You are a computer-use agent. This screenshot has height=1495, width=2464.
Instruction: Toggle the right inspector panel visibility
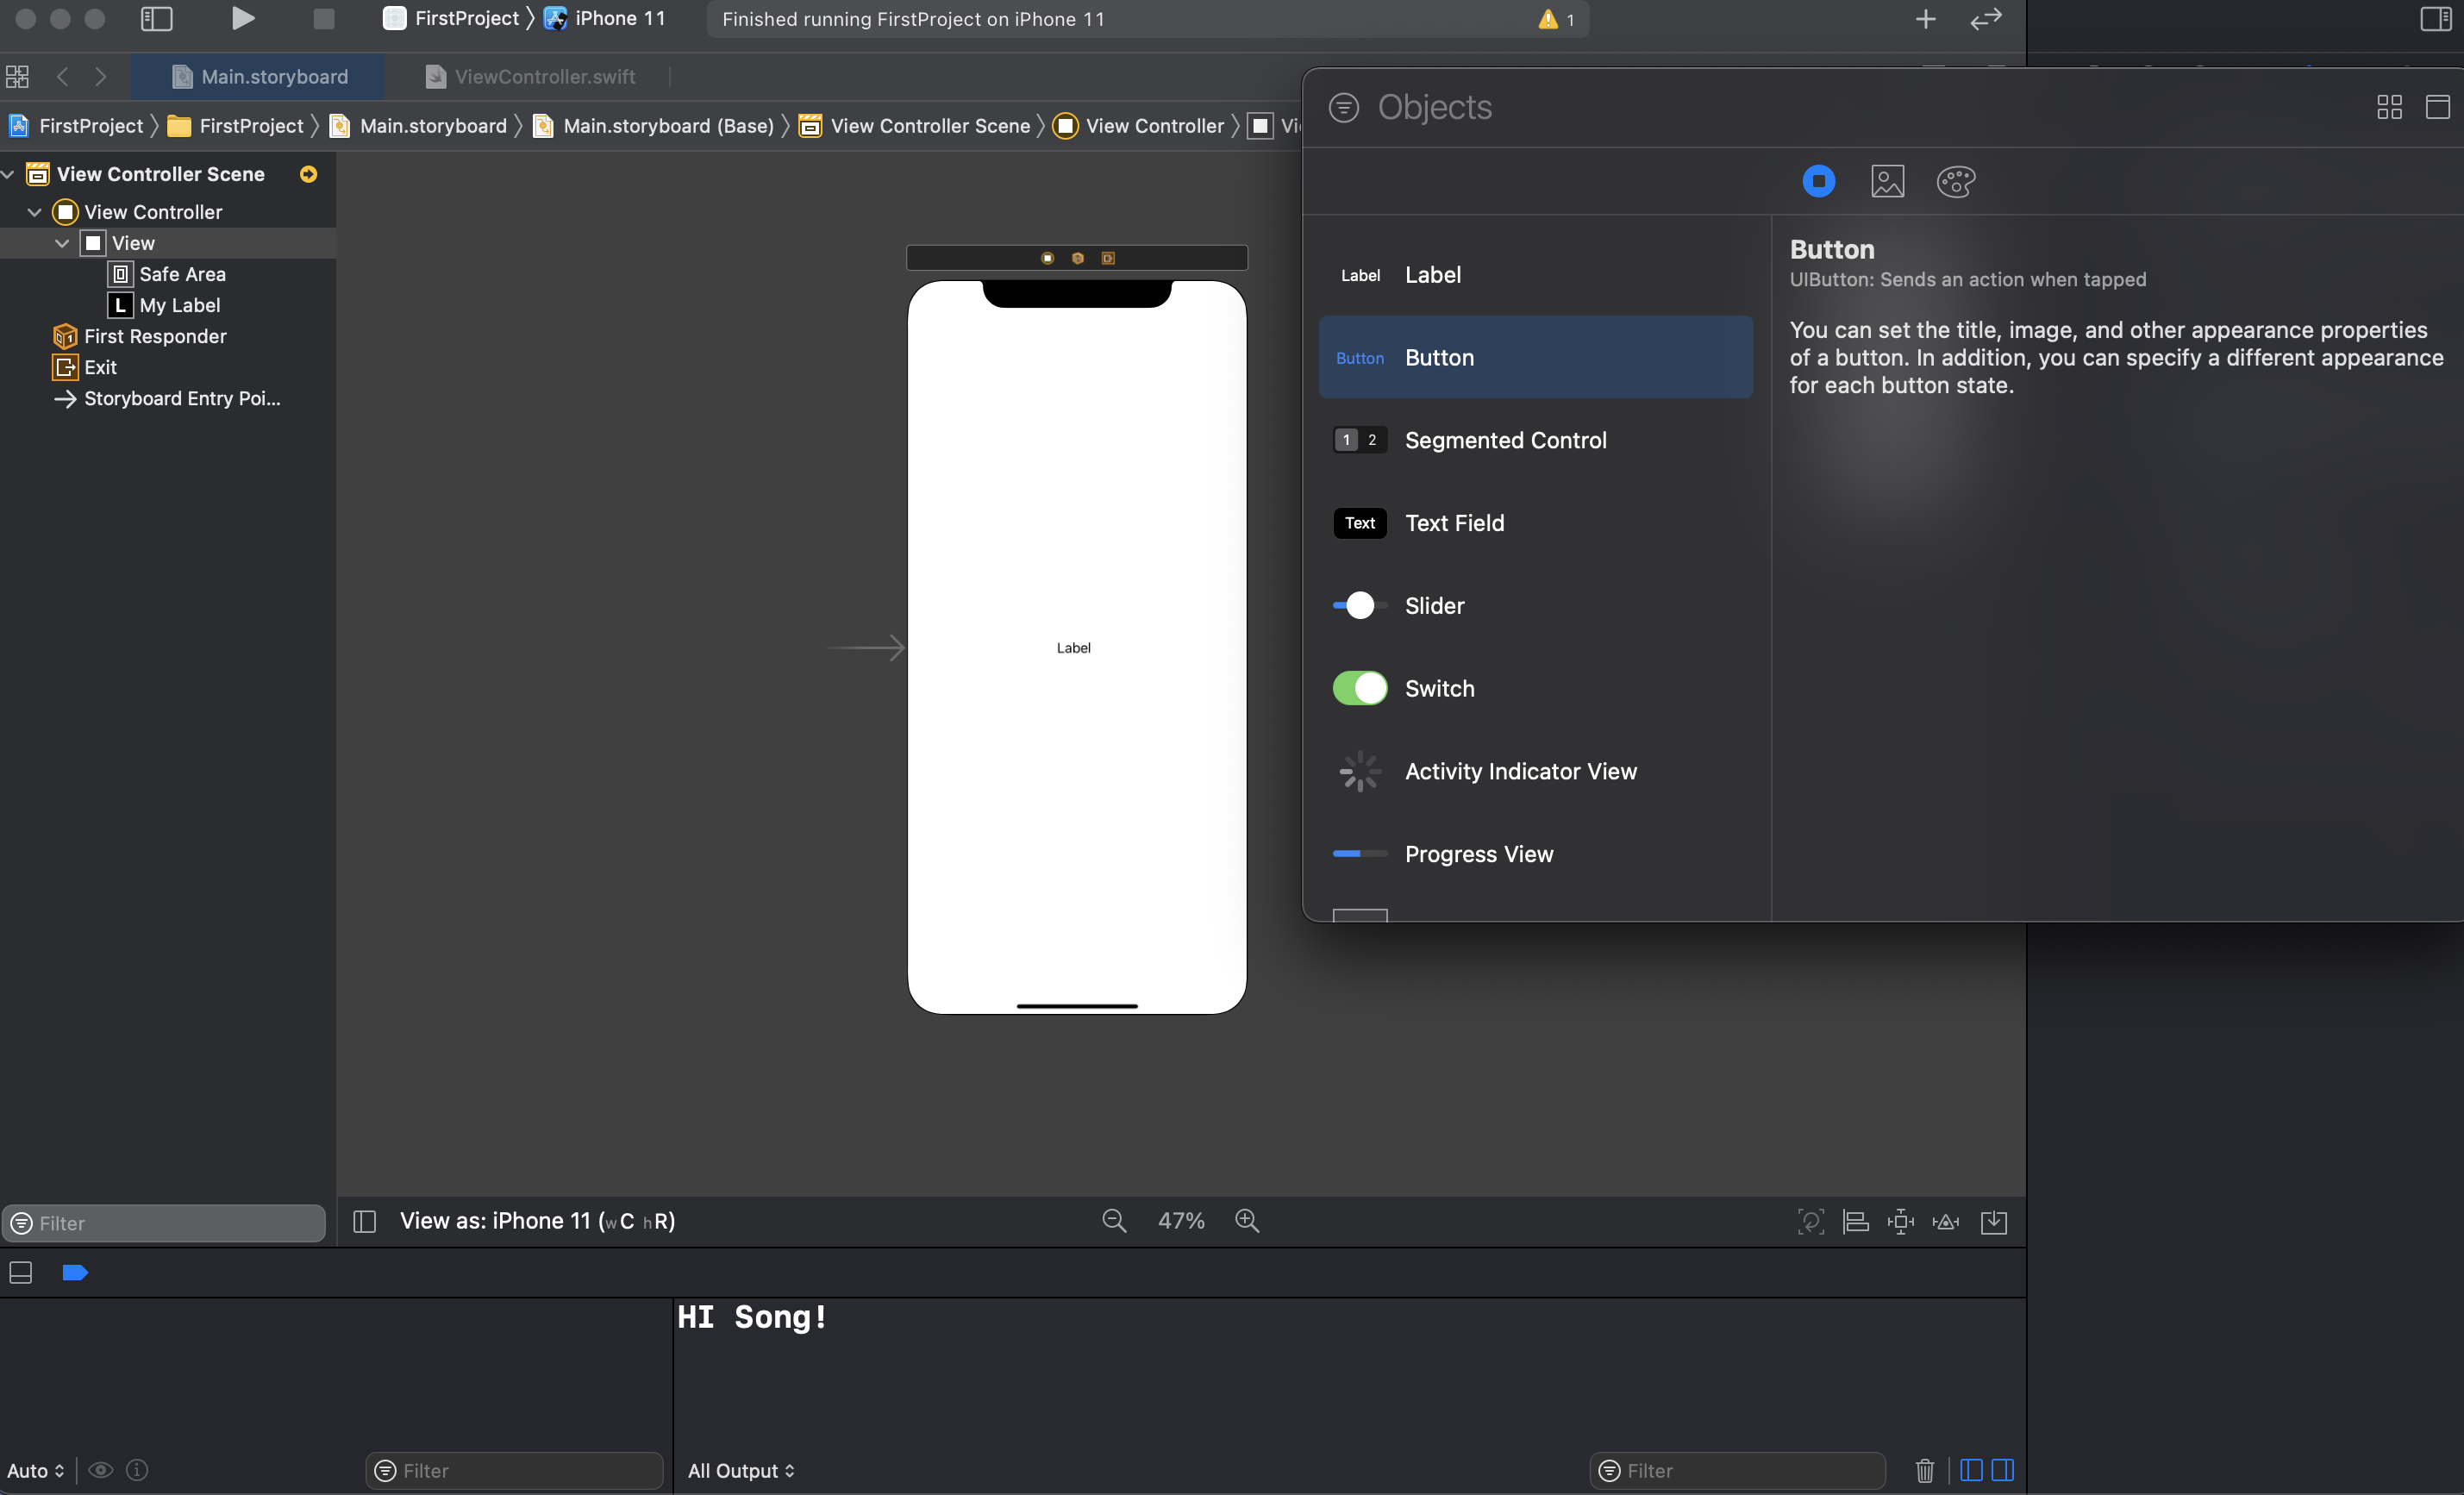pyautogui.click(x=2437, y=18)
